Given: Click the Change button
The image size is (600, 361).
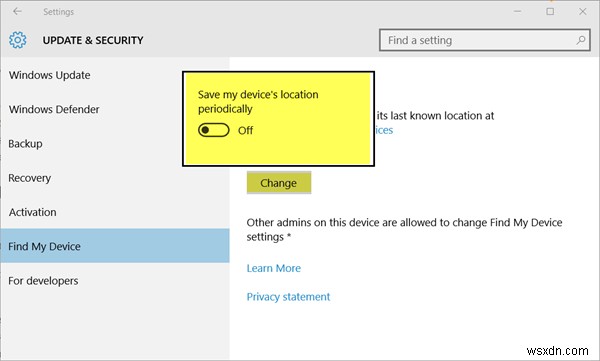Looking at the screenshot, I should pyautogui.click(x=279, y=183).
